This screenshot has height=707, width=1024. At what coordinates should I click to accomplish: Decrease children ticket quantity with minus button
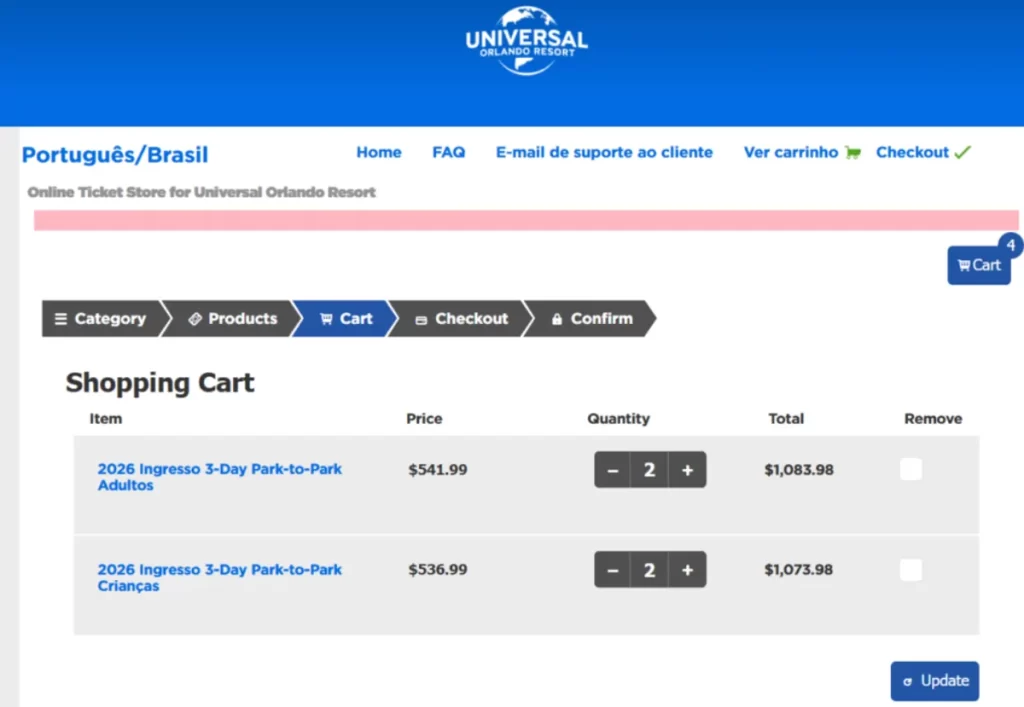(x=613, y=569)
